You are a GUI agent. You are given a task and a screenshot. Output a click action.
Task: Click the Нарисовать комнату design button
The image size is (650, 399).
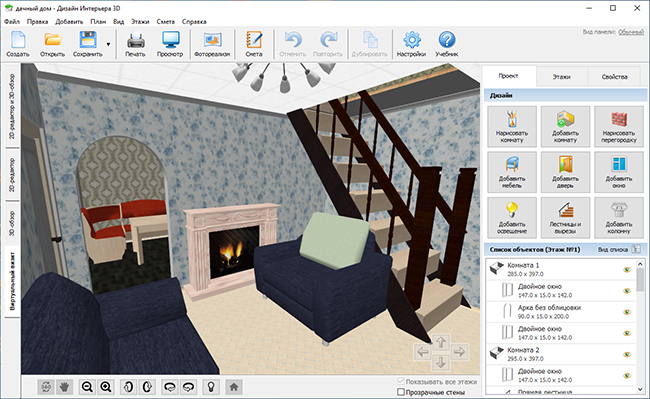click(512, 126)
